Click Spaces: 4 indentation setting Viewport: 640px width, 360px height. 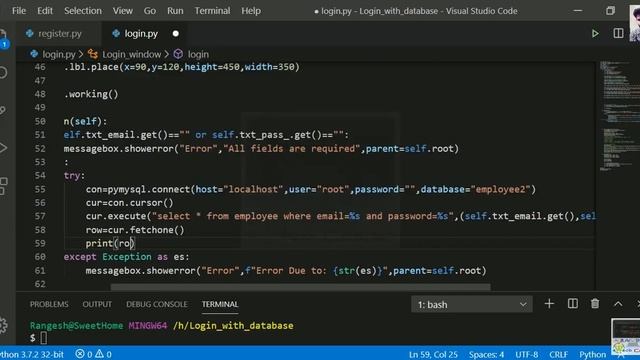pyautogui.click(x=486, y=354)
